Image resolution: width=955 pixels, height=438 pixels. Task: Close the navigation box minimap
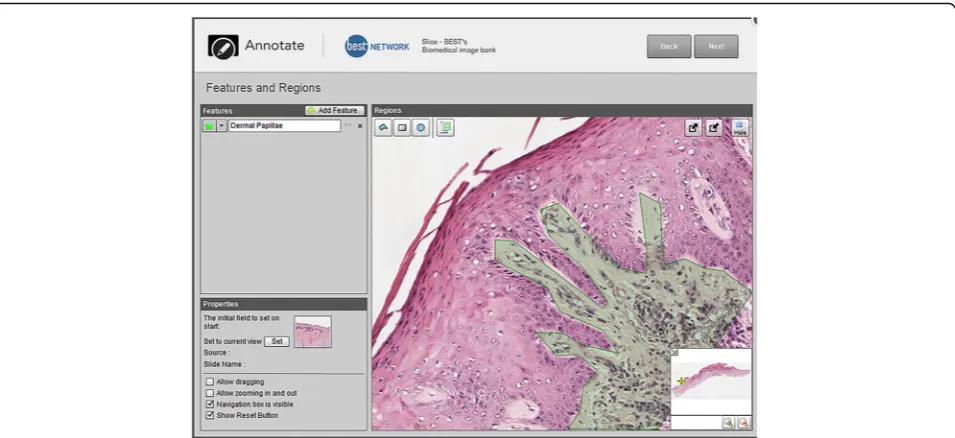tap(674, 352)
